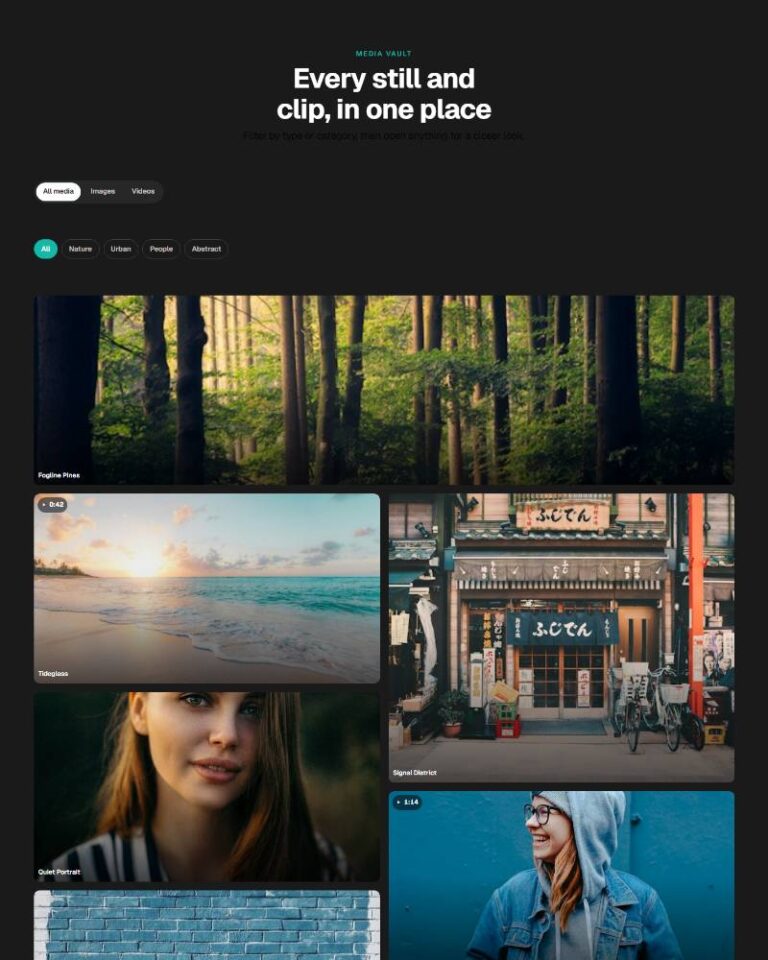Open the Signal District storefront image
The height and width of the screenshot is (960, 768).
coord(562,638)
